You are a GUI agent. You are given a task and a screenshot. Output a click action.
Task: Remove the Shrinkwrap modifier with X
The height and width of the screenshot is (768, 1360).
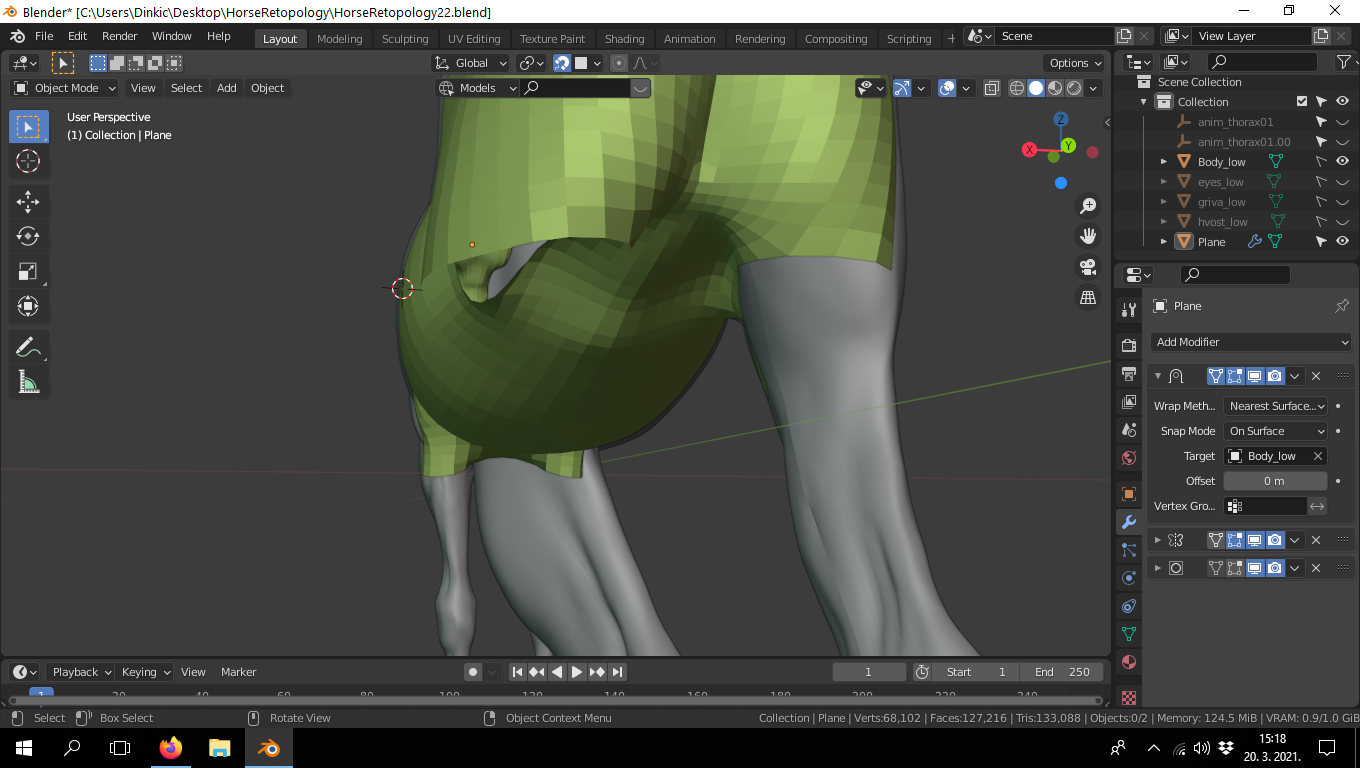click(x=1316, y=376)
